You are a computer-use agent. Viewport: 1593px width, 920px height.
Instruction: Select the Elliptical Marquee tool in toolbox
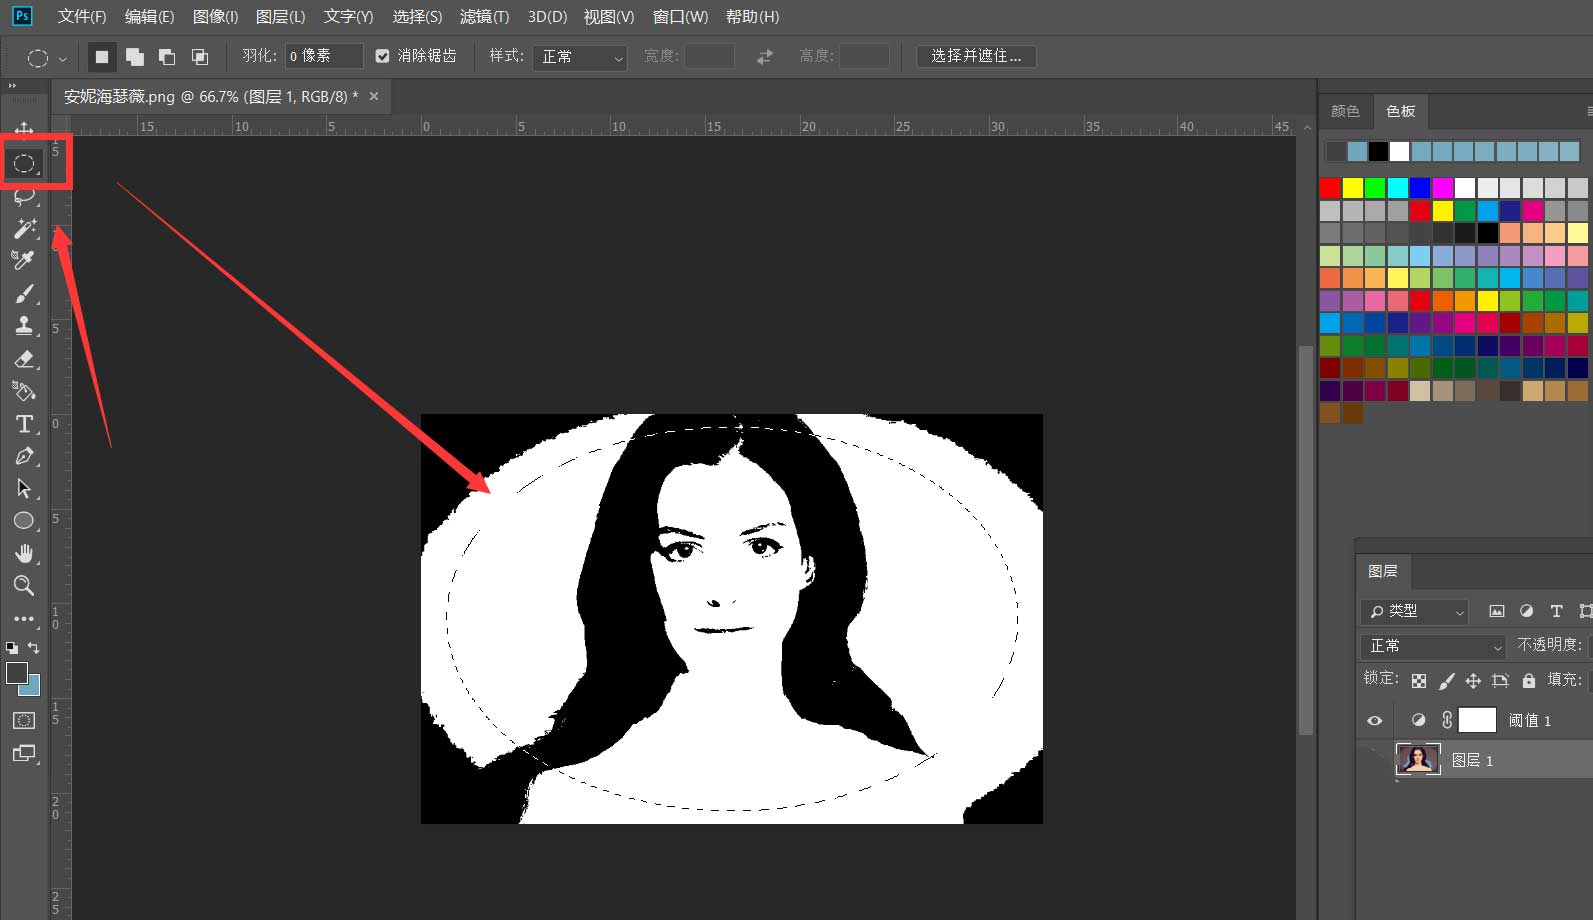[x=24, y=163]
